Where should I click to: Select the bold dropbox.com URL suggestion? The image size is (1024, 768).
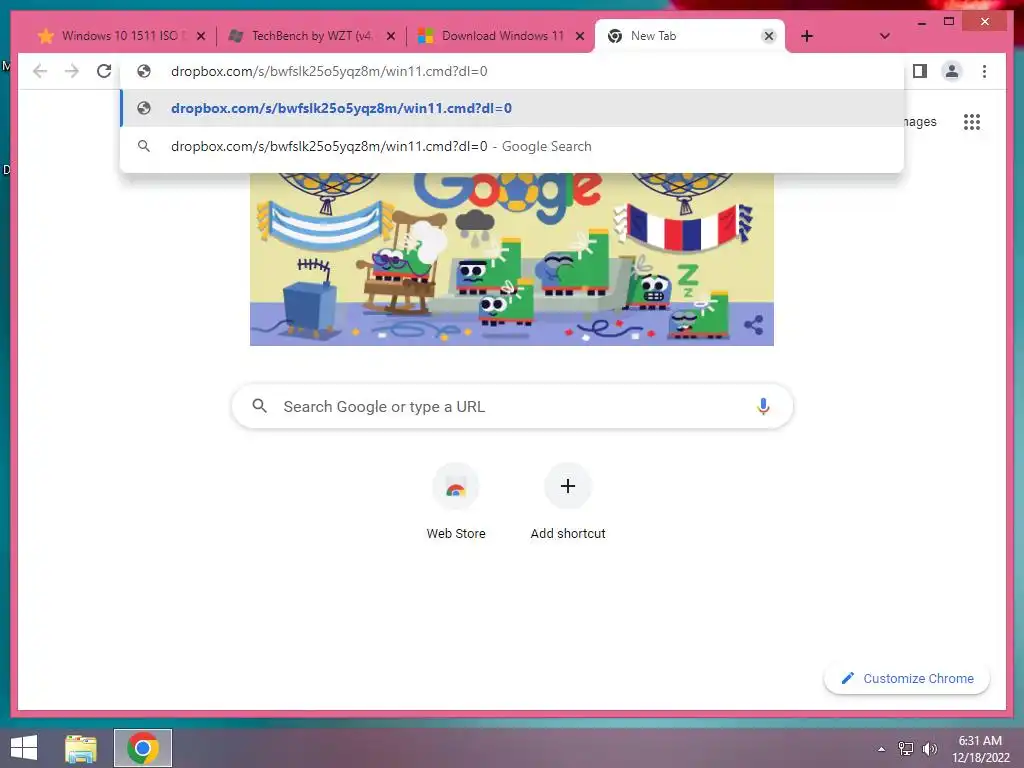tap(513, 108)
